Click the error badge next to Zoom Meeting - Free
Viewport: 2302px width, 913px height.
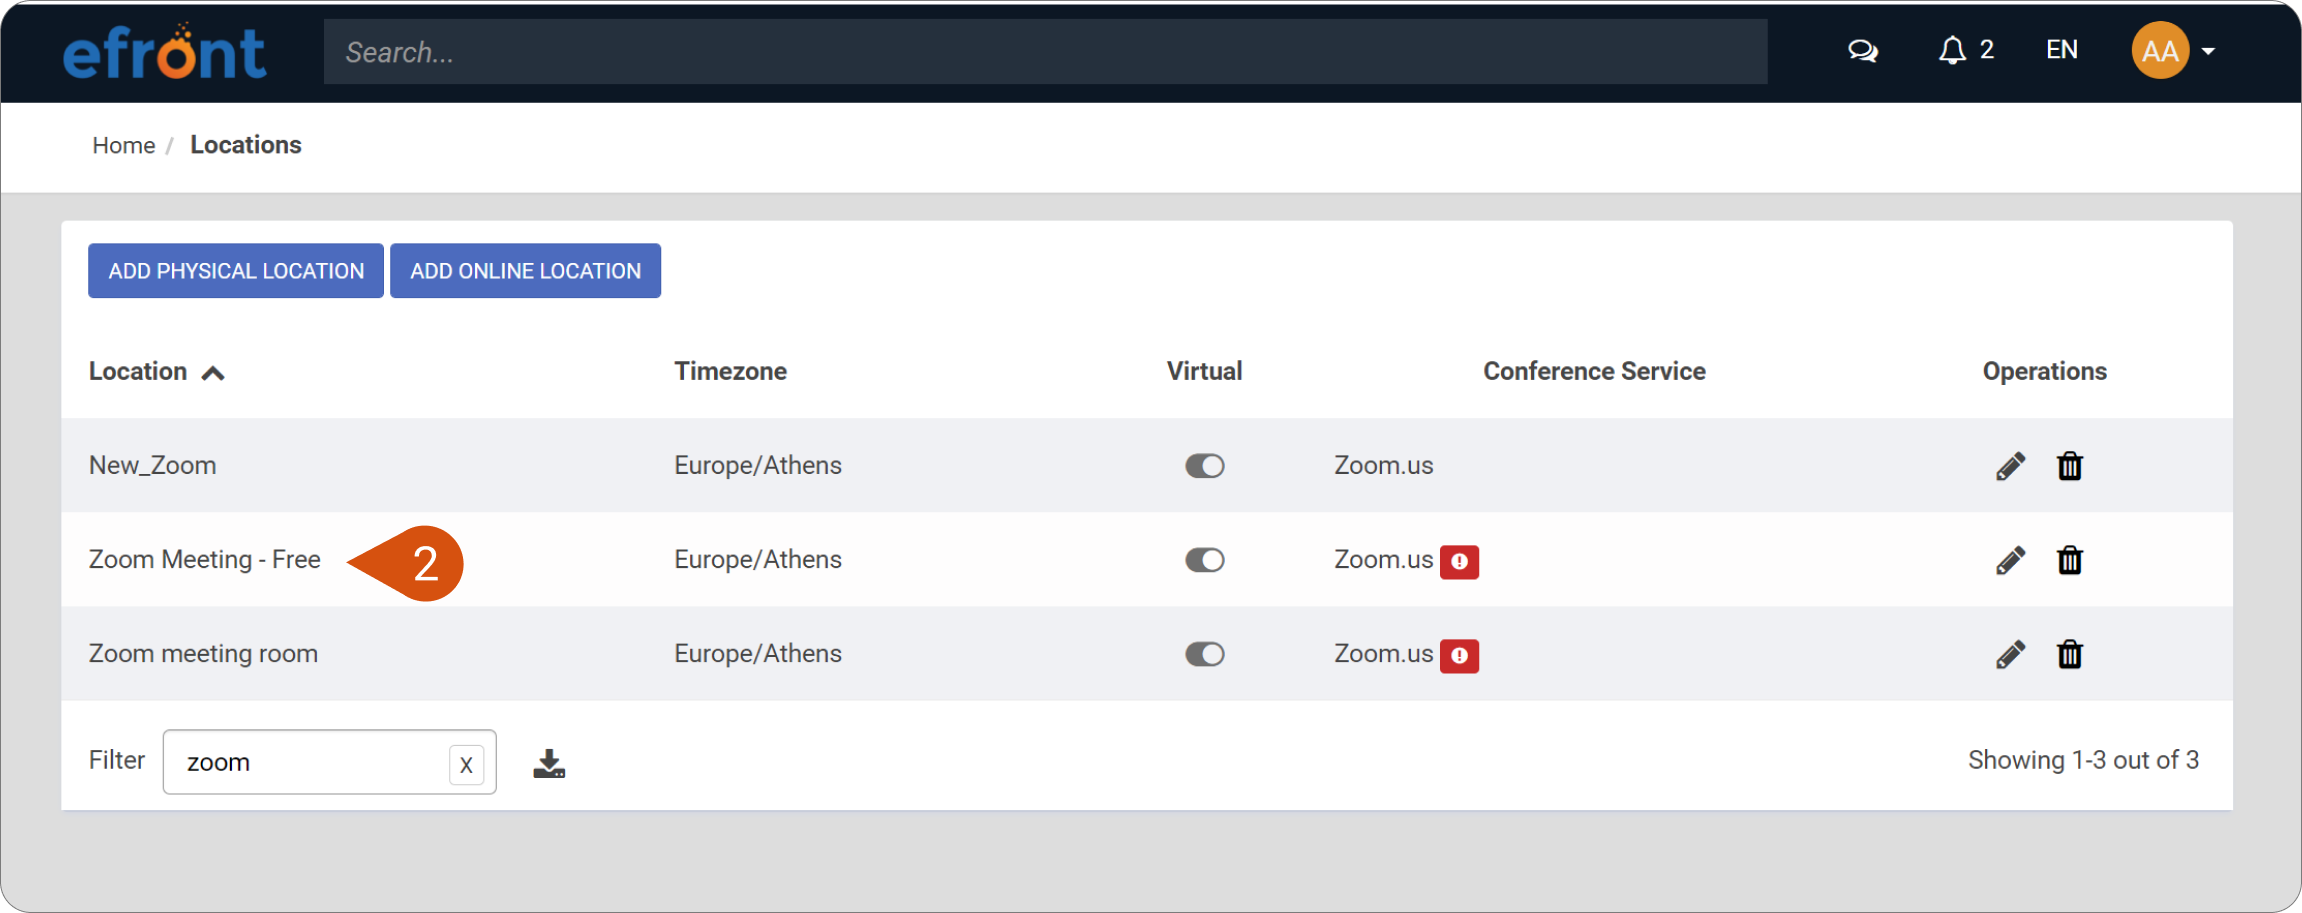coord(1461,562)
